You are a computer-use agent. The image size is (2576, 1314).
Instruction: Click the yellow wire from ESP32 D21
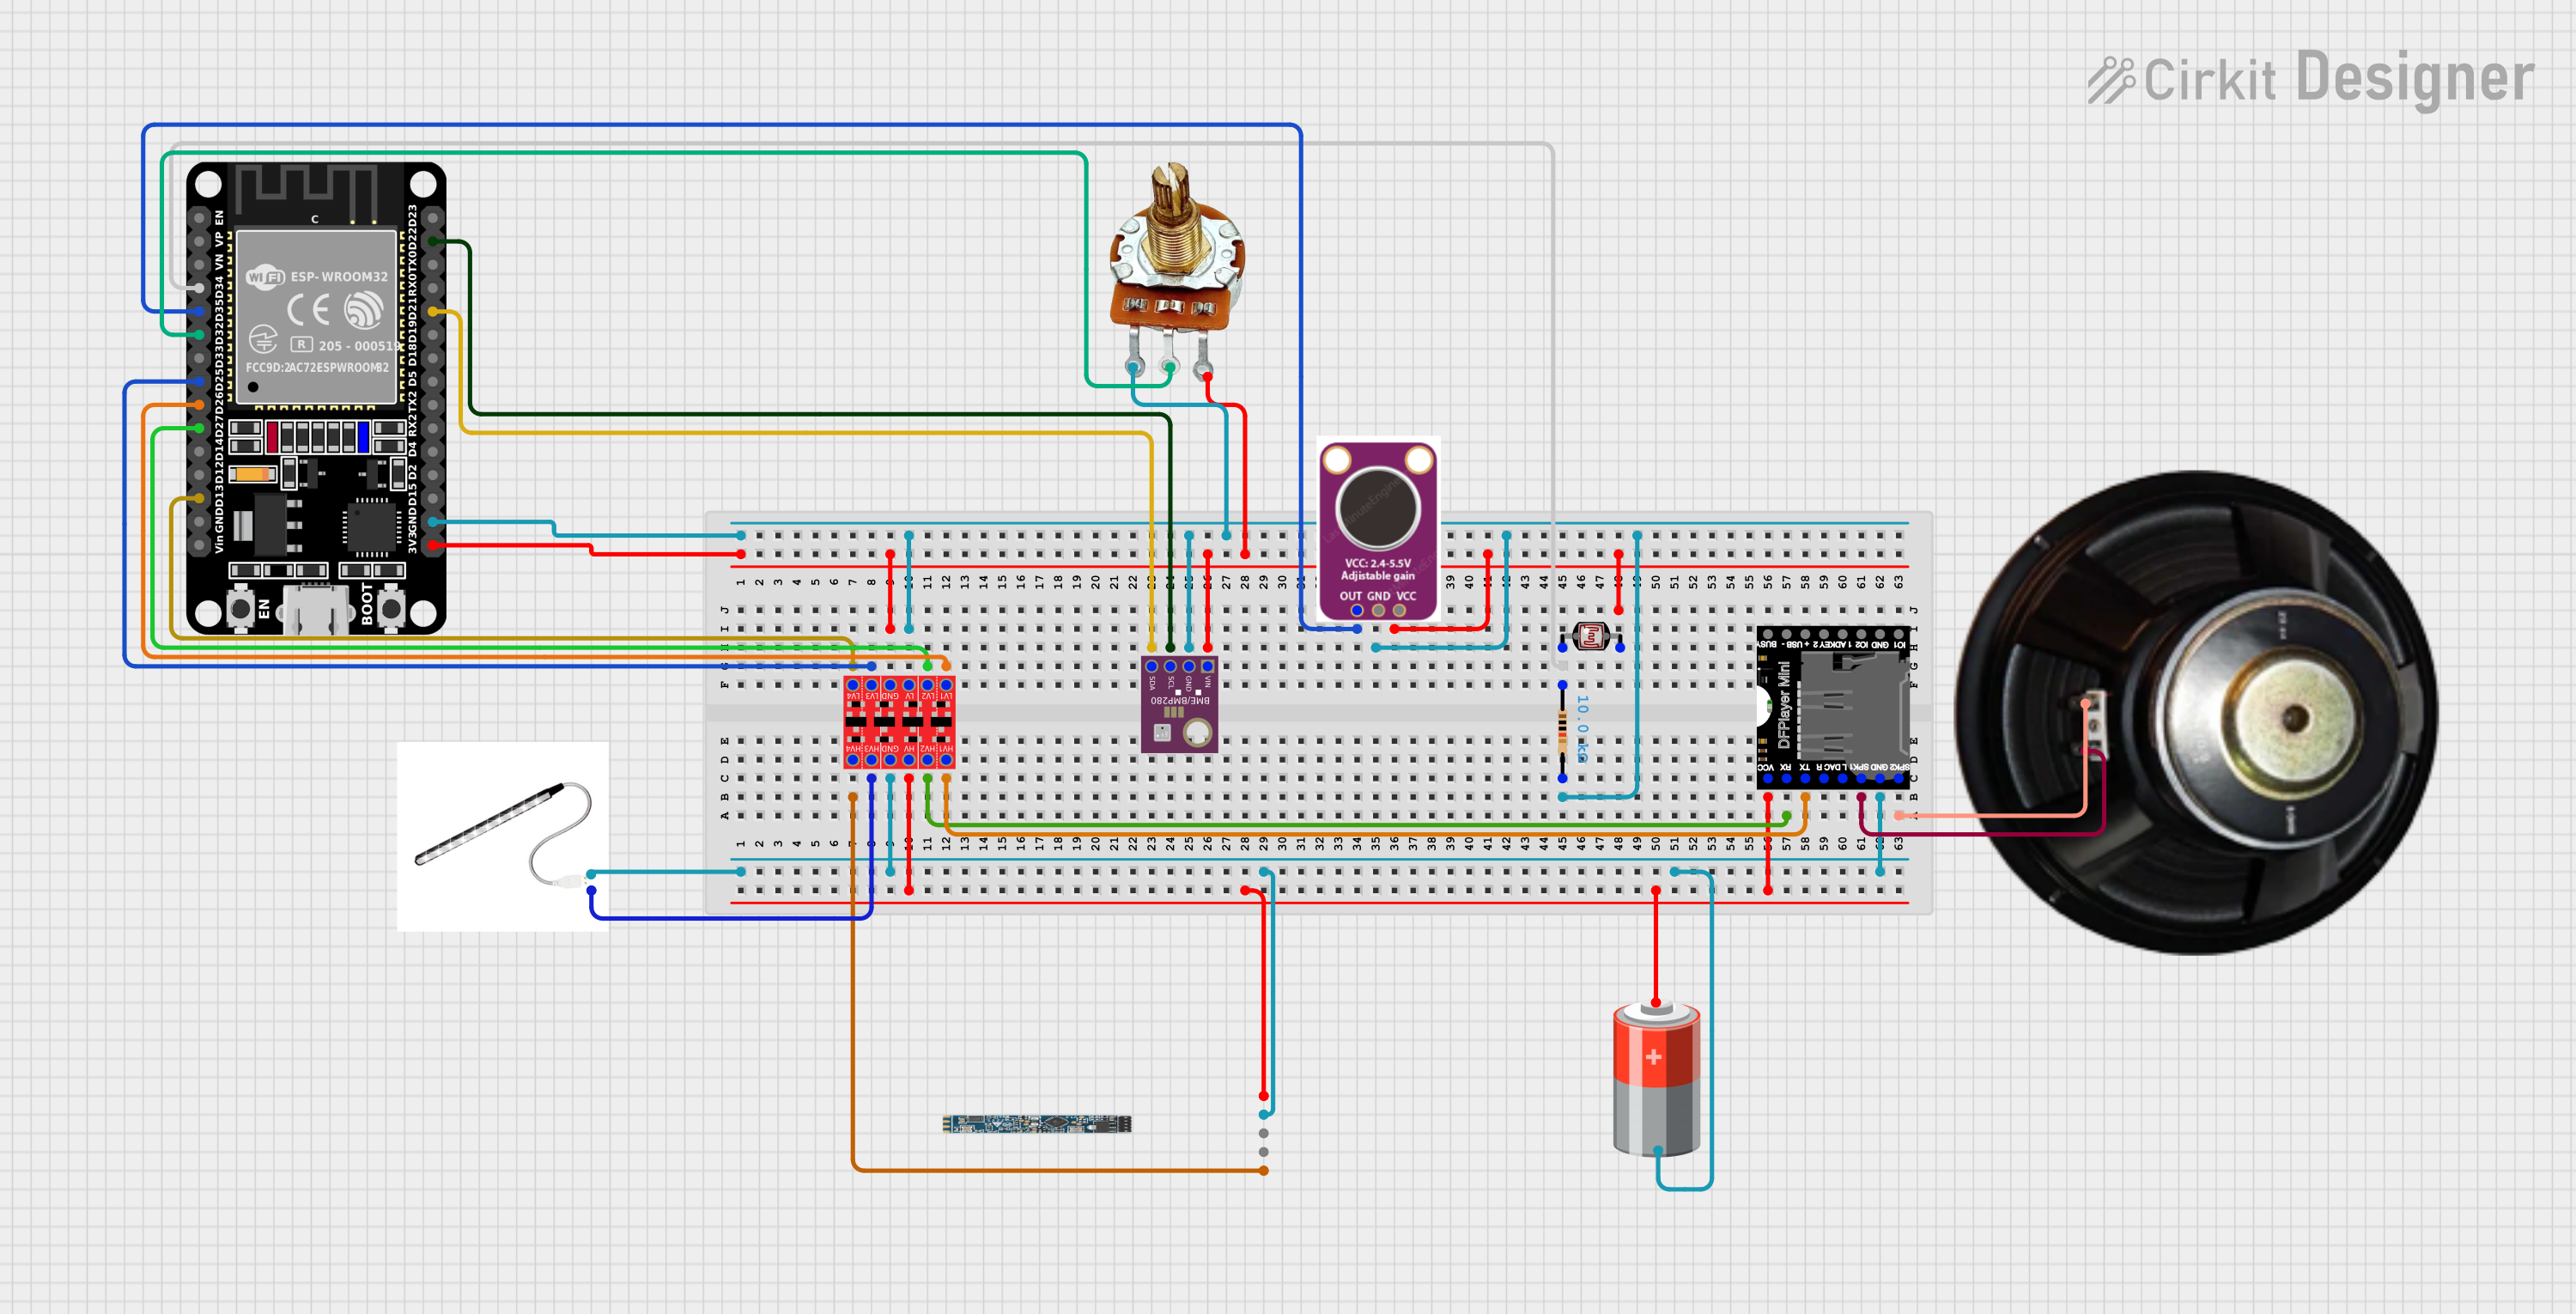click(800, 433)
